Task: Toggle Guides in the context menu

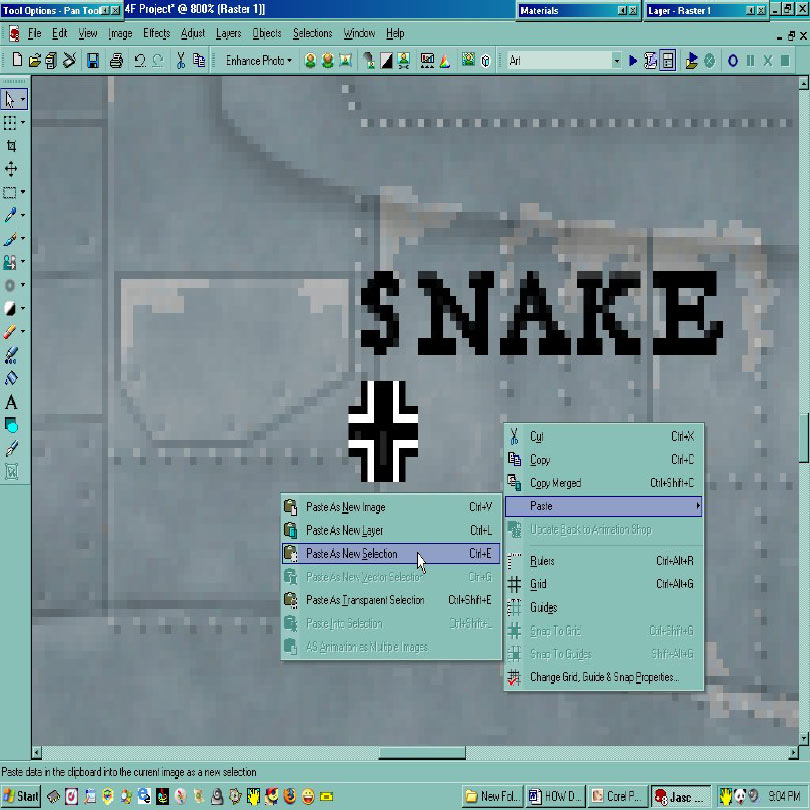Action: pos(603,608)
